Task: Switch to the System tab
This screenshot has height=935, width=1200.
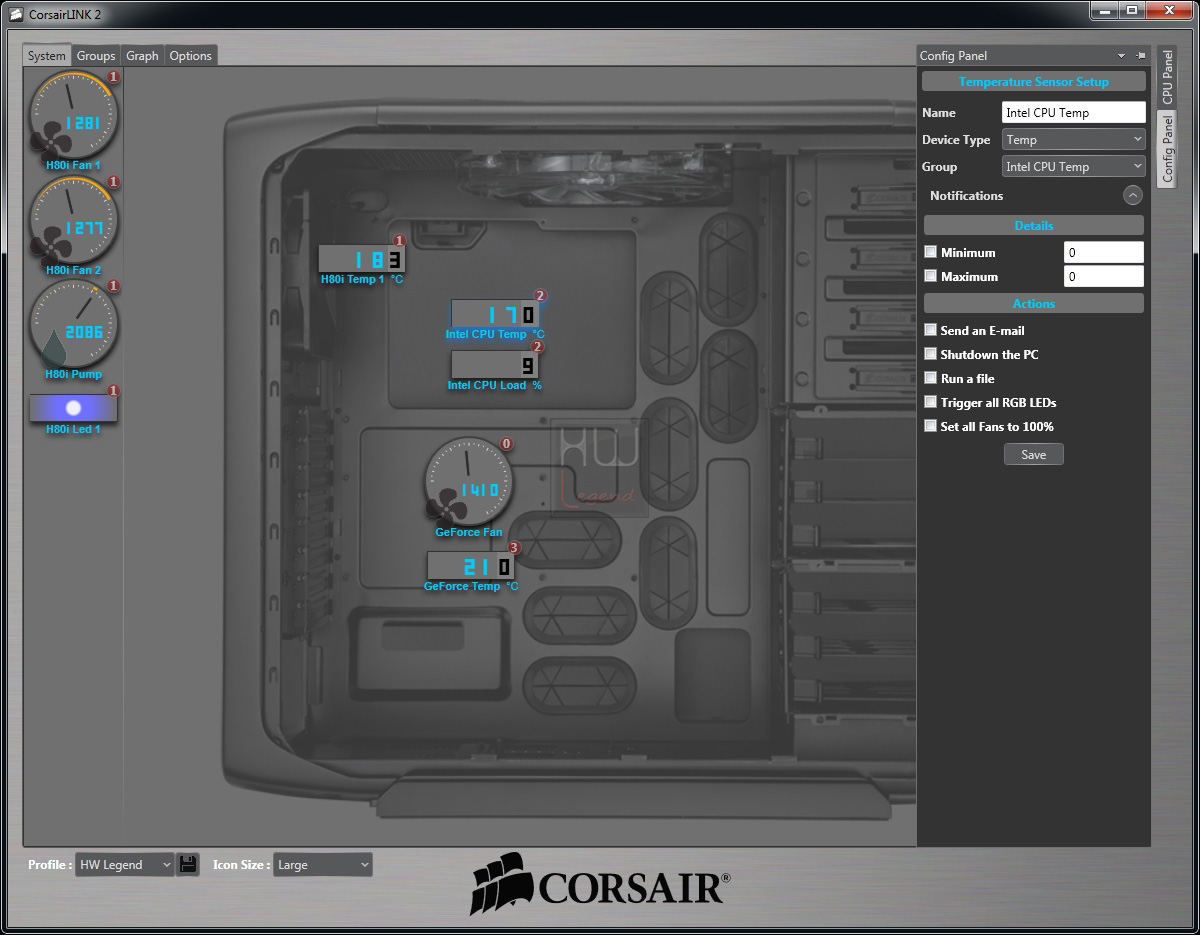Action: click(x=47, y=56)
